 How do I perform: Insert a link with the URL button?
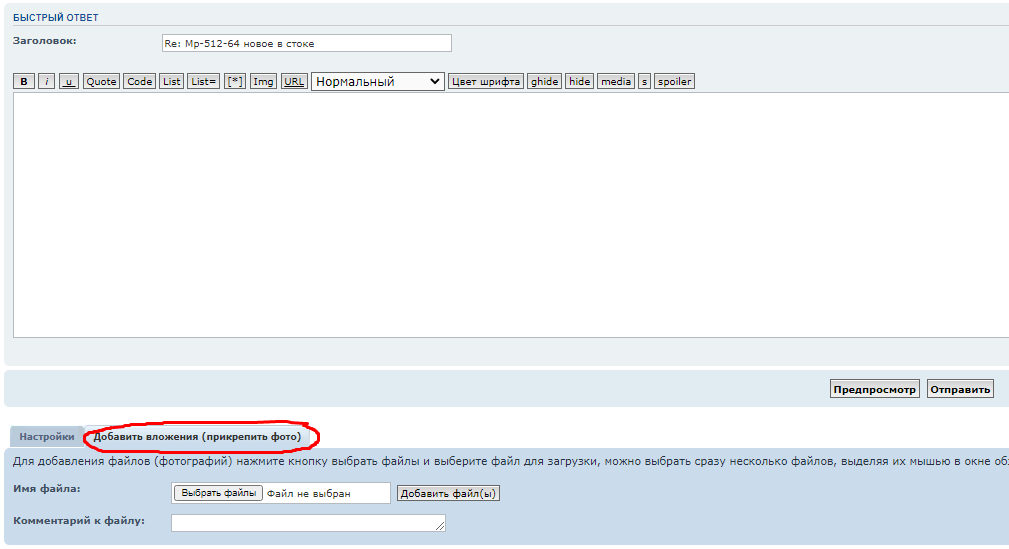(x=294, y=82)
